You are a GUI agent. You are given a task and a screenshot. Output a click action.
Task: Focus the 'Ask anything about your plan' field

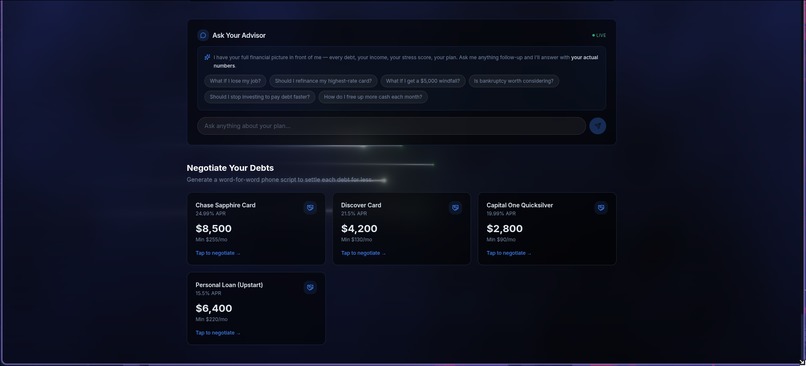coord(391,126)
